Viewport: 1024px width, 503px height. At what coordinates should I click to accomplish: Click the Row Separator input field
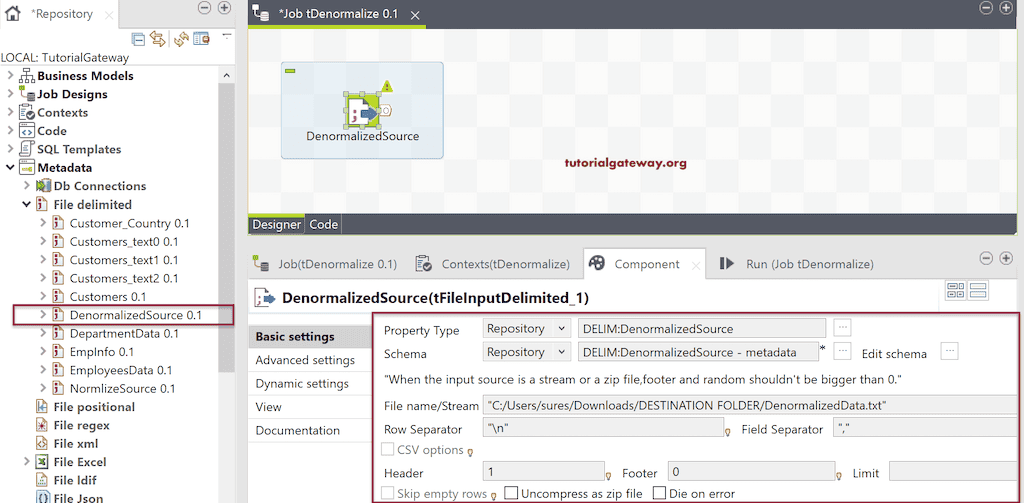pos(602,429)
